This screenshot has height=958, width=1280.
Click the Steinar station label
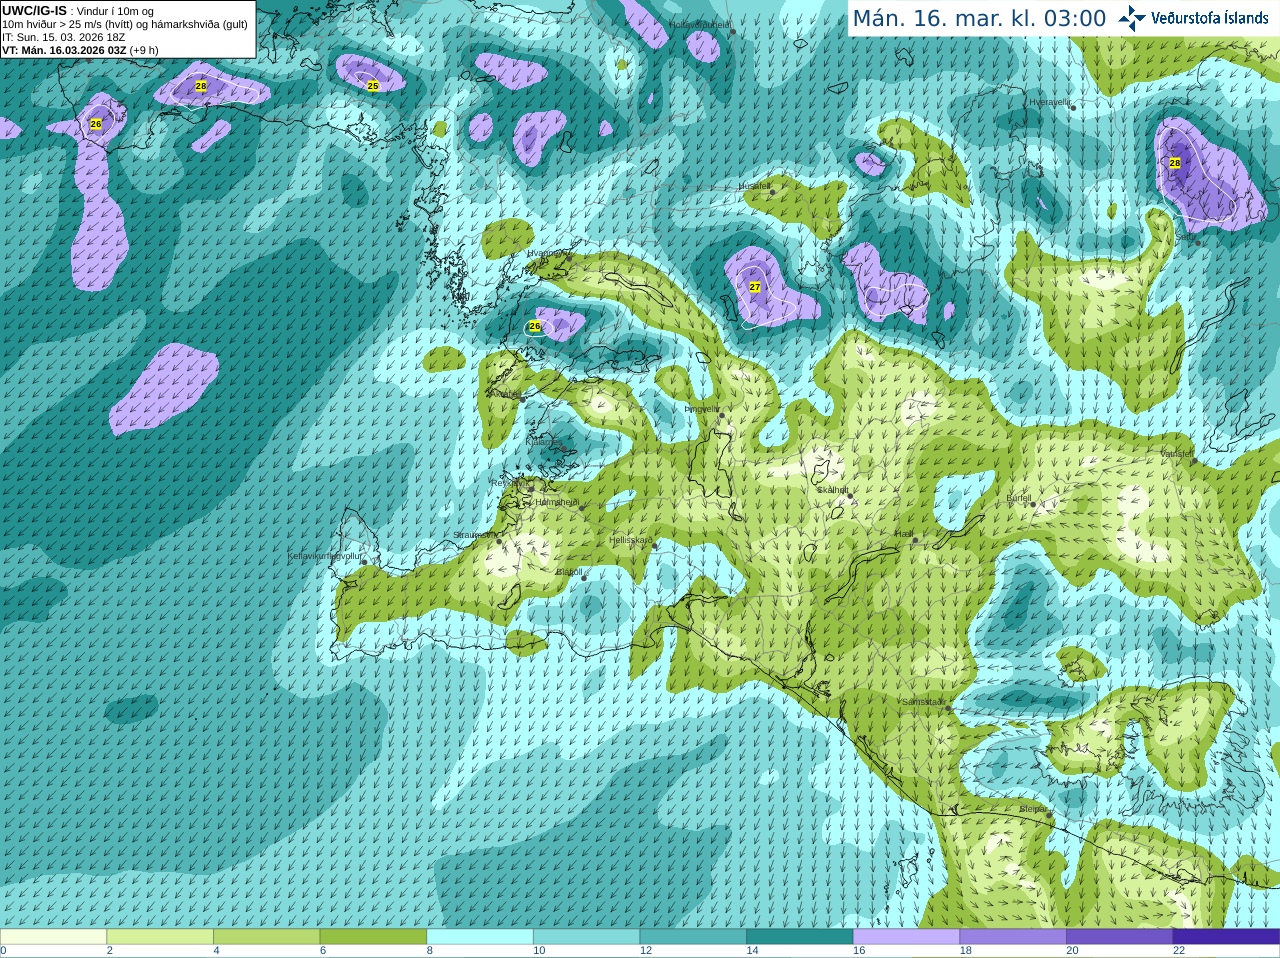coord(1034,809)
